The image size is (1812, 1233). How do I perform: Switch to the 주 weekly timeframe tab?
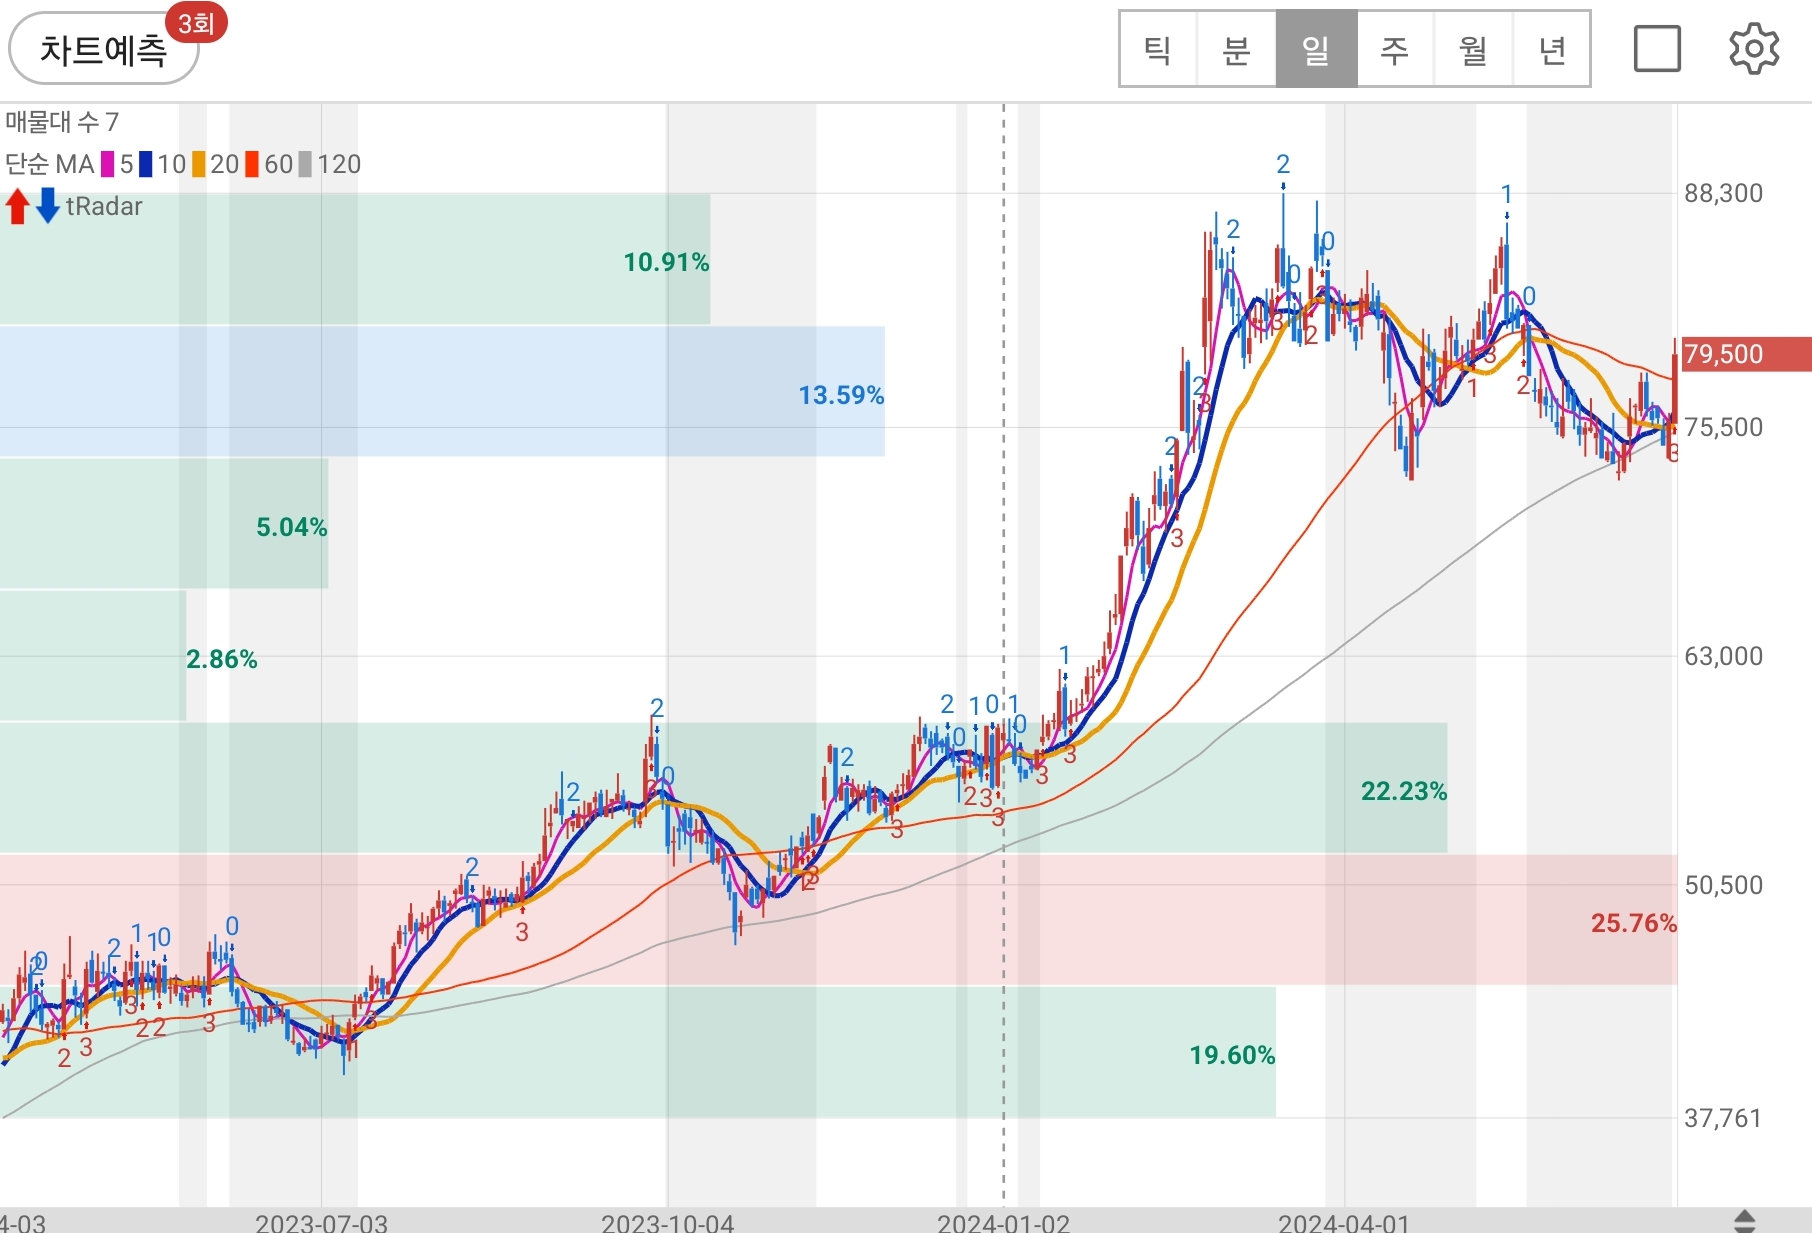pos(1395,49)
